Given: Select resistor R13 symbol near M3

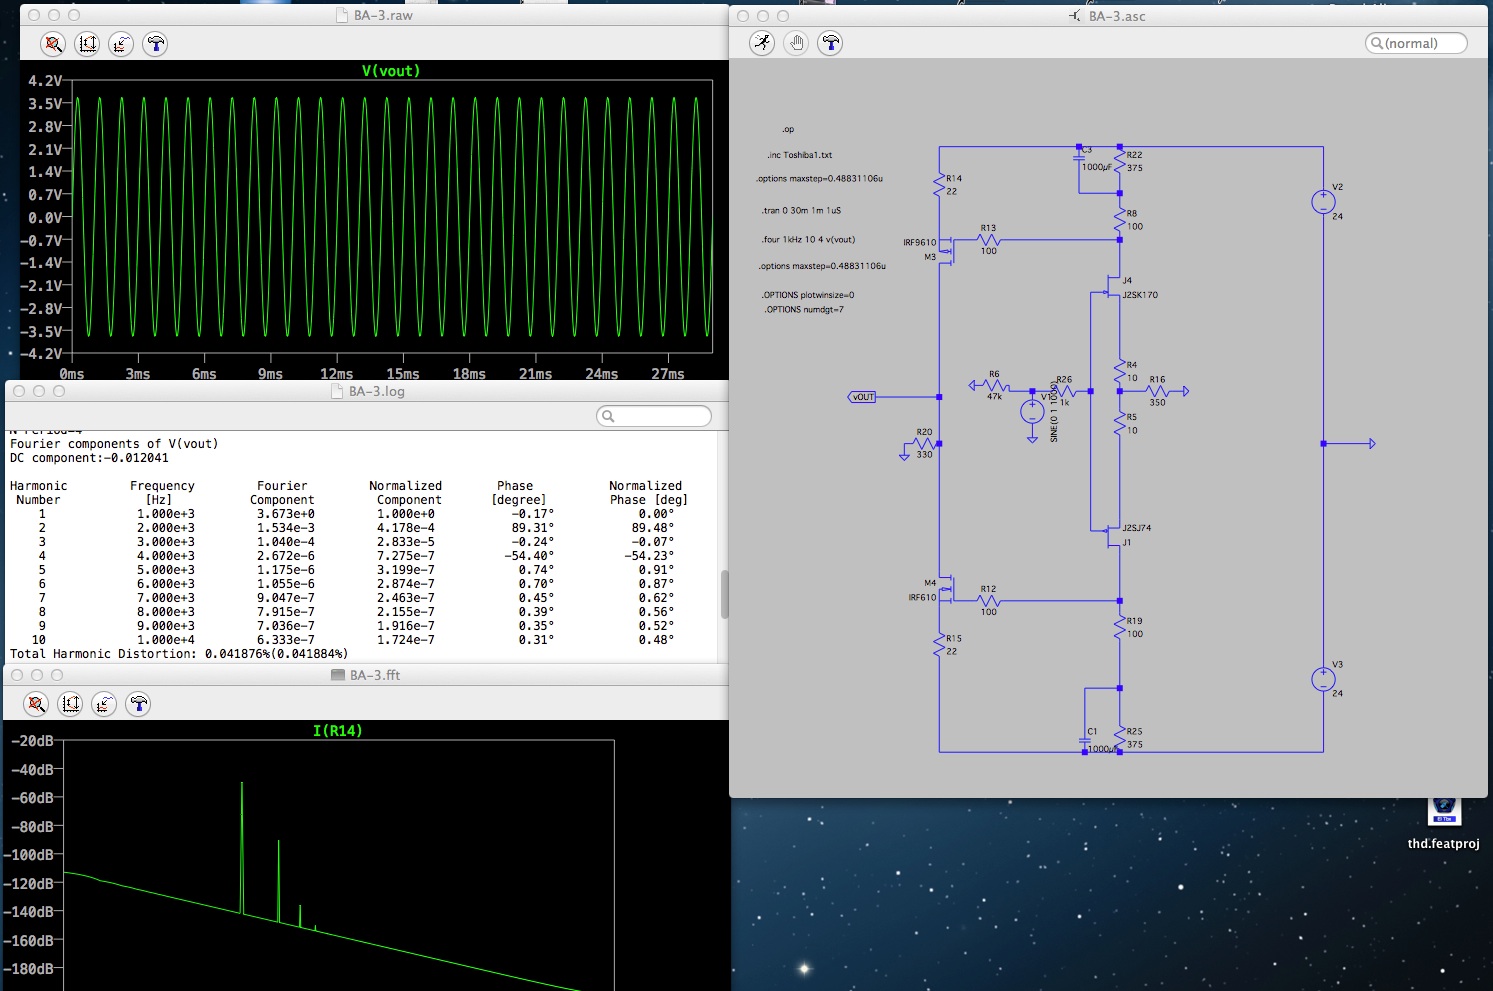Looking at the screenshot, I should (x=988, y=240).
